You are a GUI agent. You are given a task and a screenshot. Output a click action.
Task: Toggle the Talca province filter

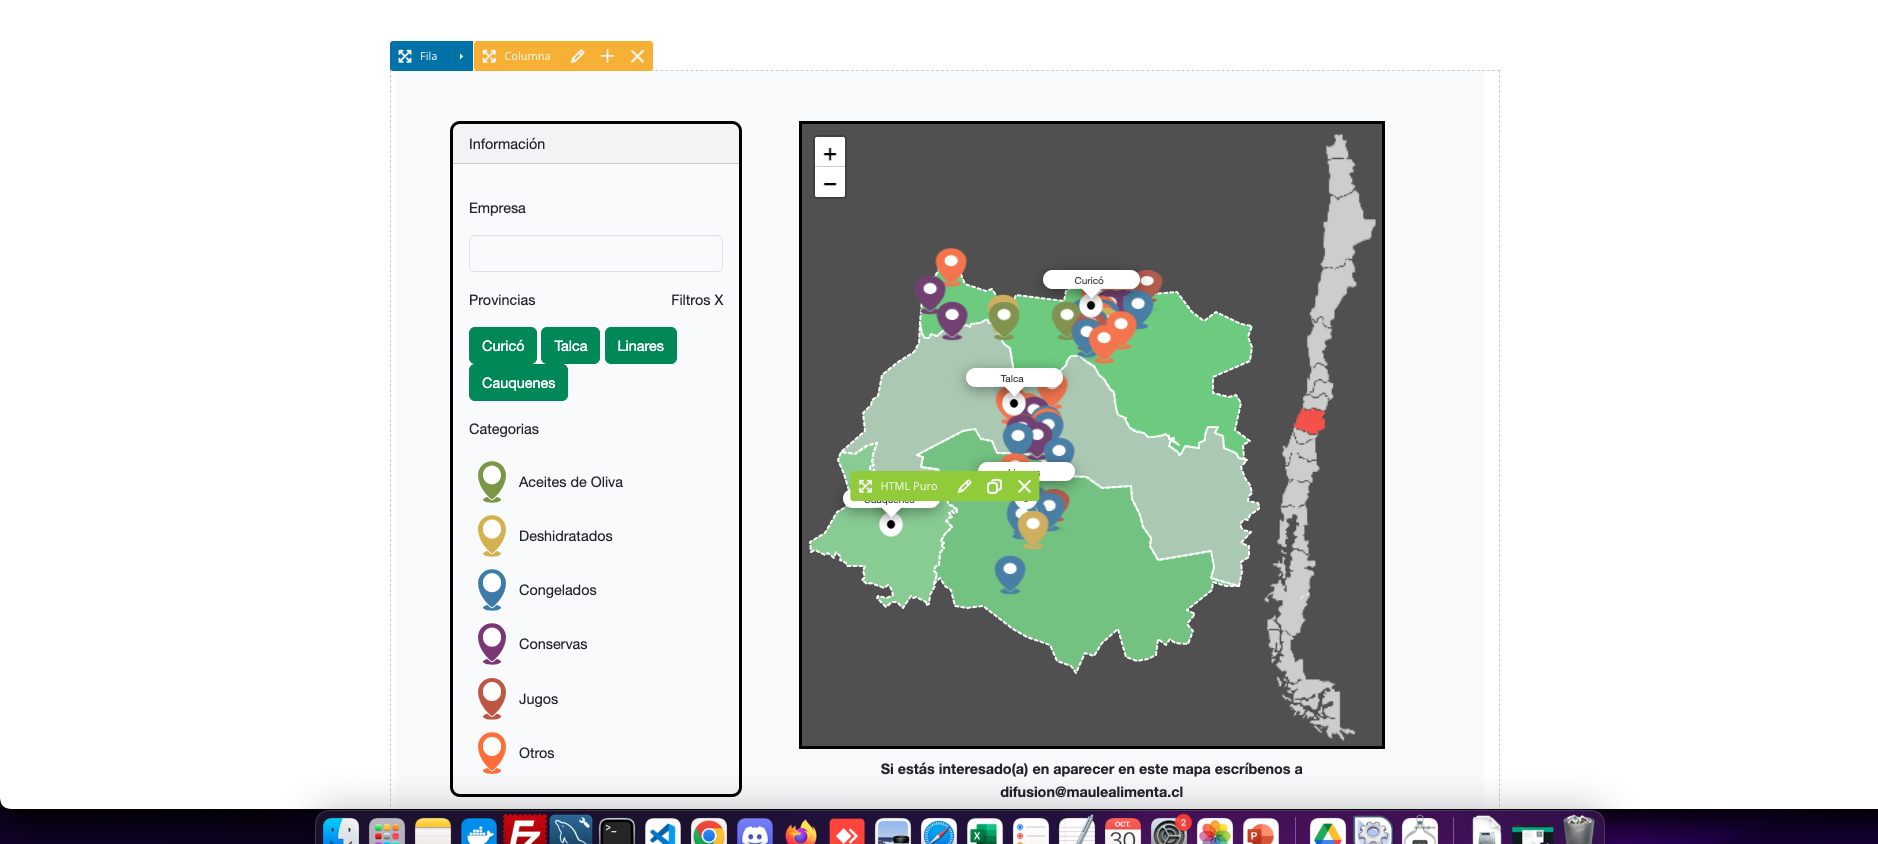[571, 346]
